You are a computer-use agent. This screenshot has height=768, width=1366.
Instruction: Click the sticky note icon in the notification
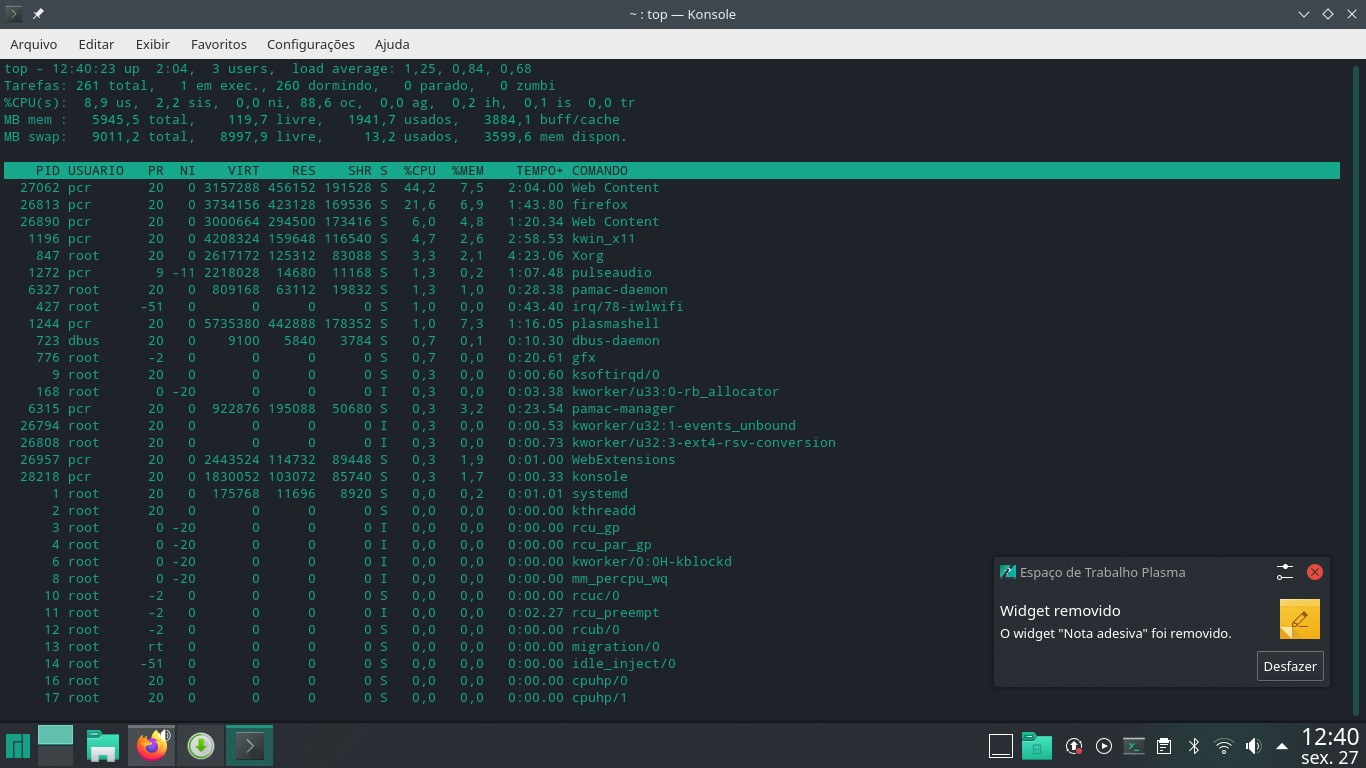[x=1300, y=619]
